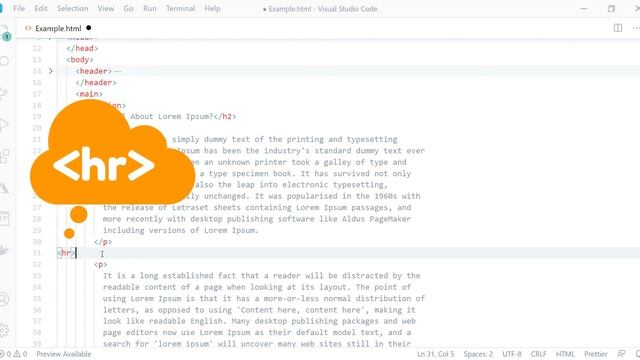The width and height of the screenshot is (640, 360).
Task: Change the HTML language mode
Action: [x=565, y=354]
